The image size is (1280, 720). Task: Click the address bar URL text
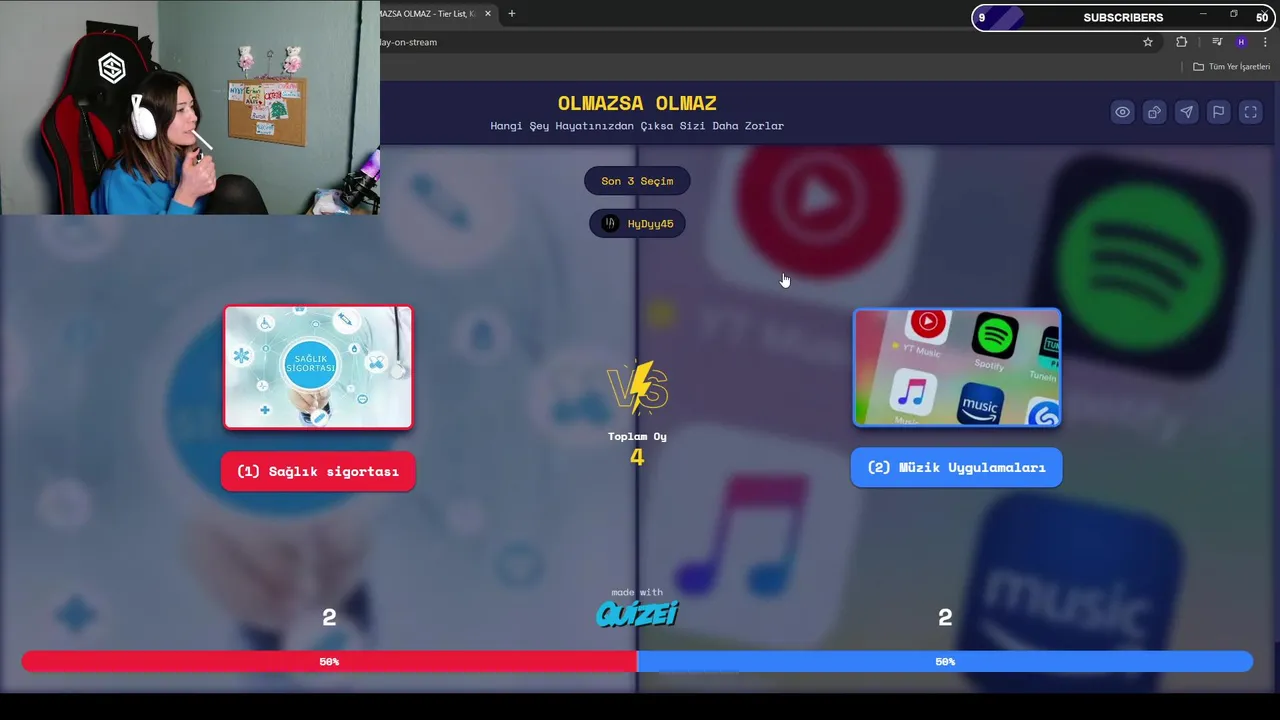[408, 42]
